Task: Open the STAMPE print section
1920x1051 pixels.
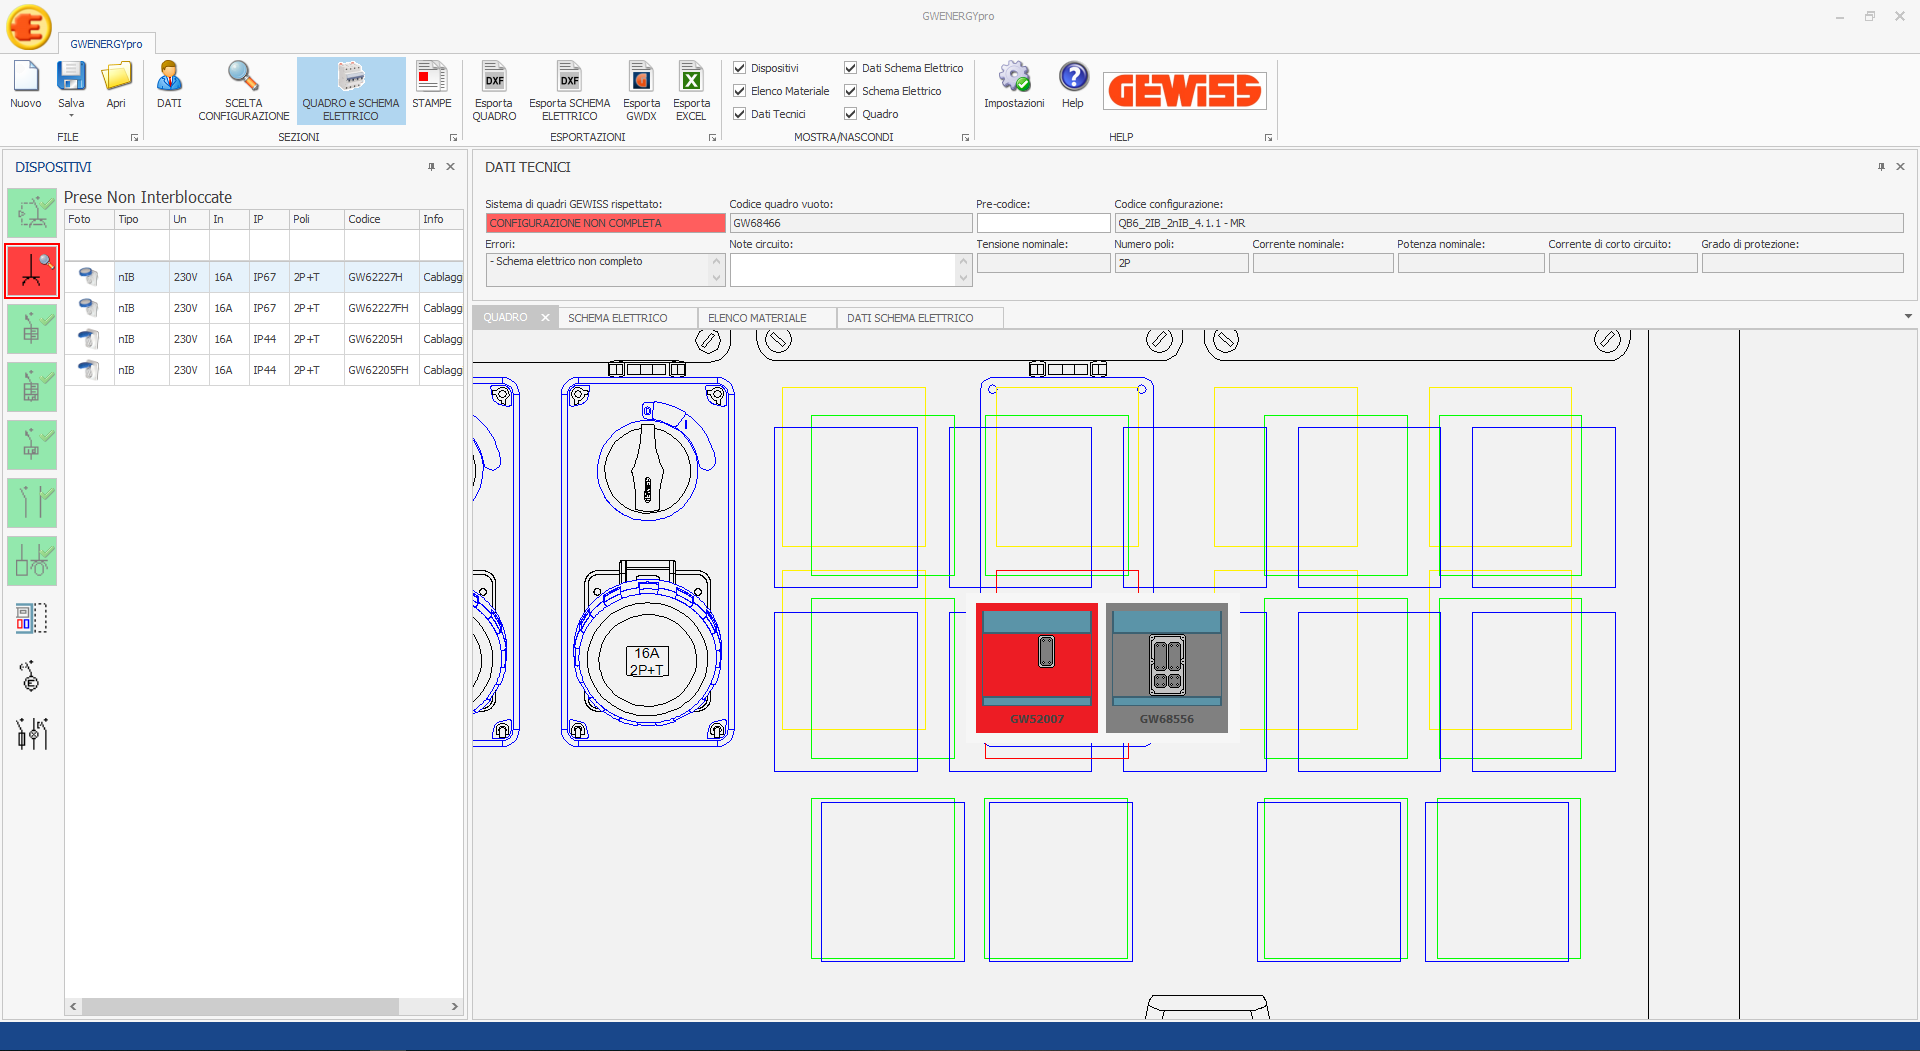Action: (432, 85)
